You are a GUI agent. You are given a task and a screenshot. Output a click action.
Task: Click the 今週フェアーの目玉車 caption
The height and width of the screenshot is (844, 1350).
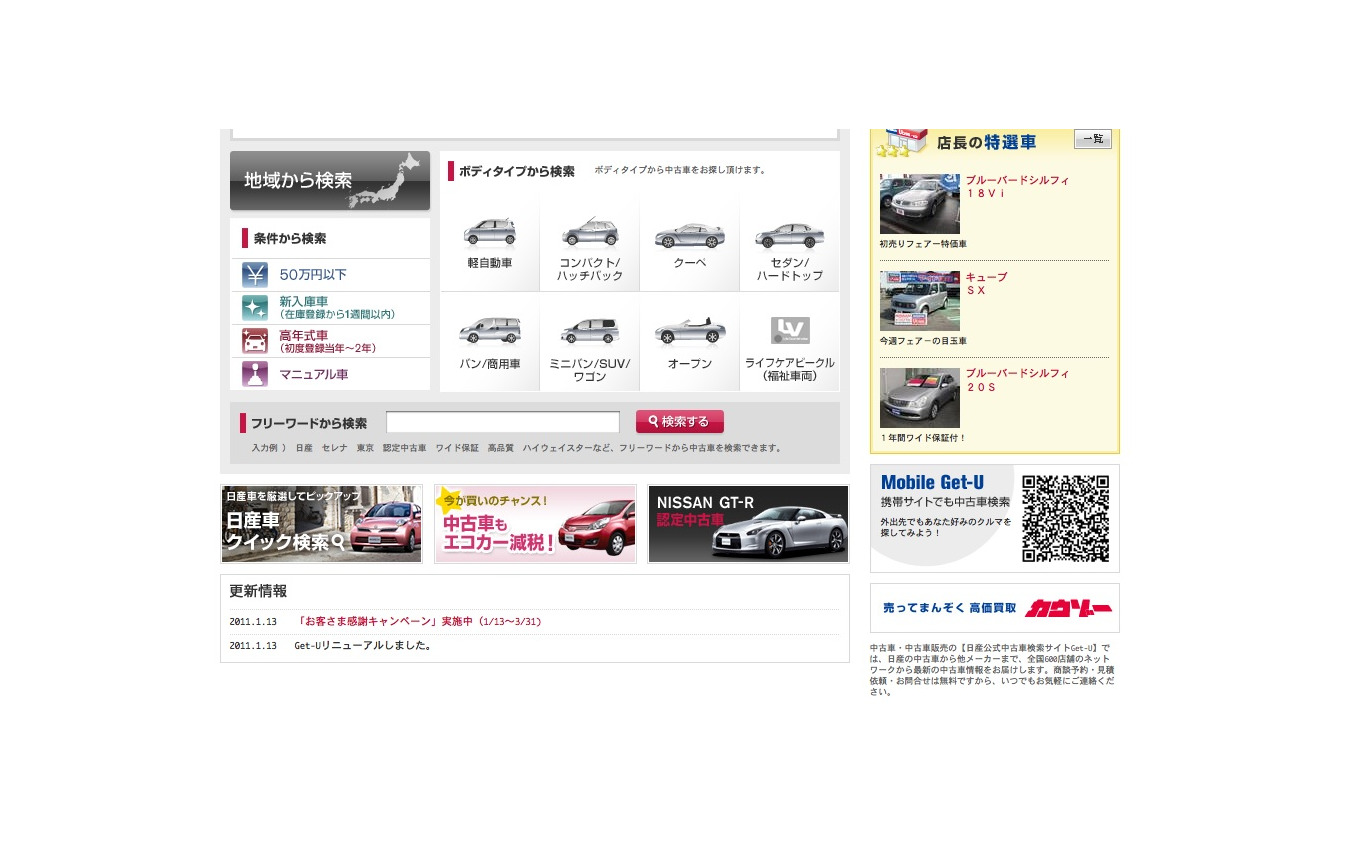[924, 341]
